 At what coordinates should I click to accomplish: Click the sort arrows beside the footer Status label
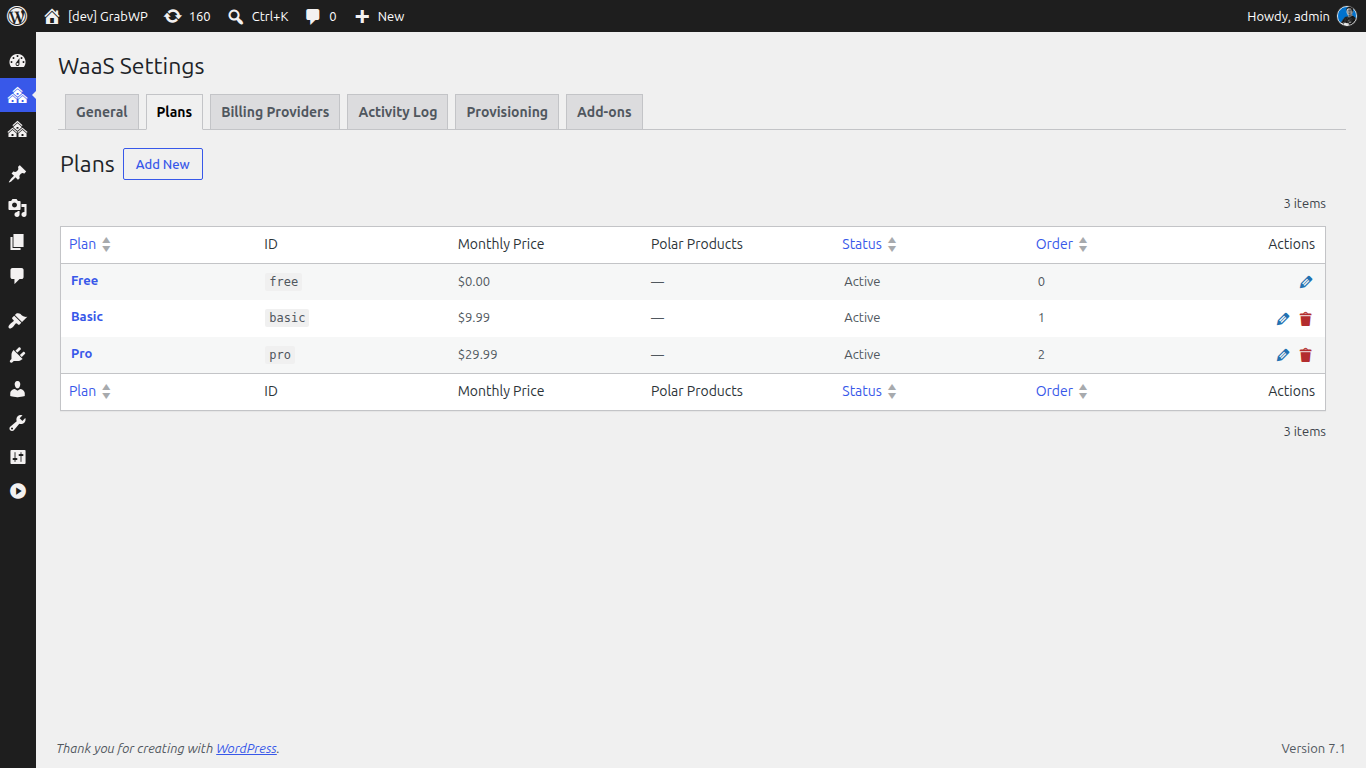892,392
